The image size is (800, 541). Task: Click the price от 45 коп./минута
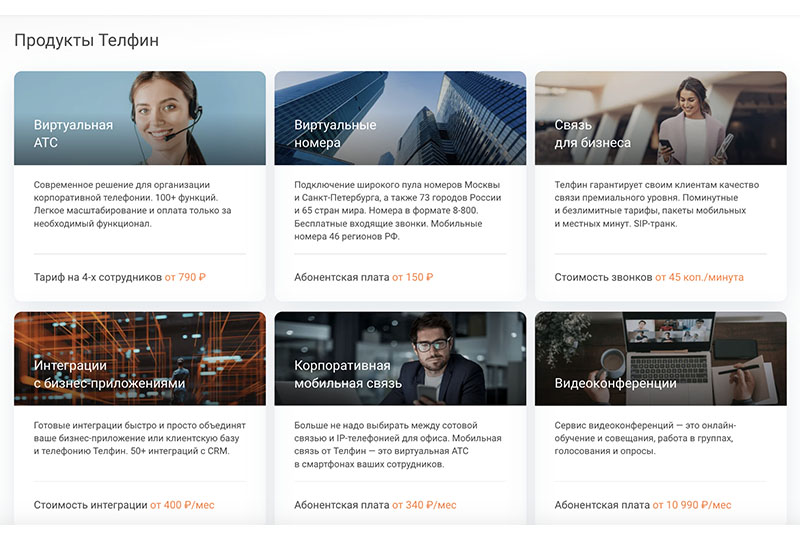click(x=699, y=277)
